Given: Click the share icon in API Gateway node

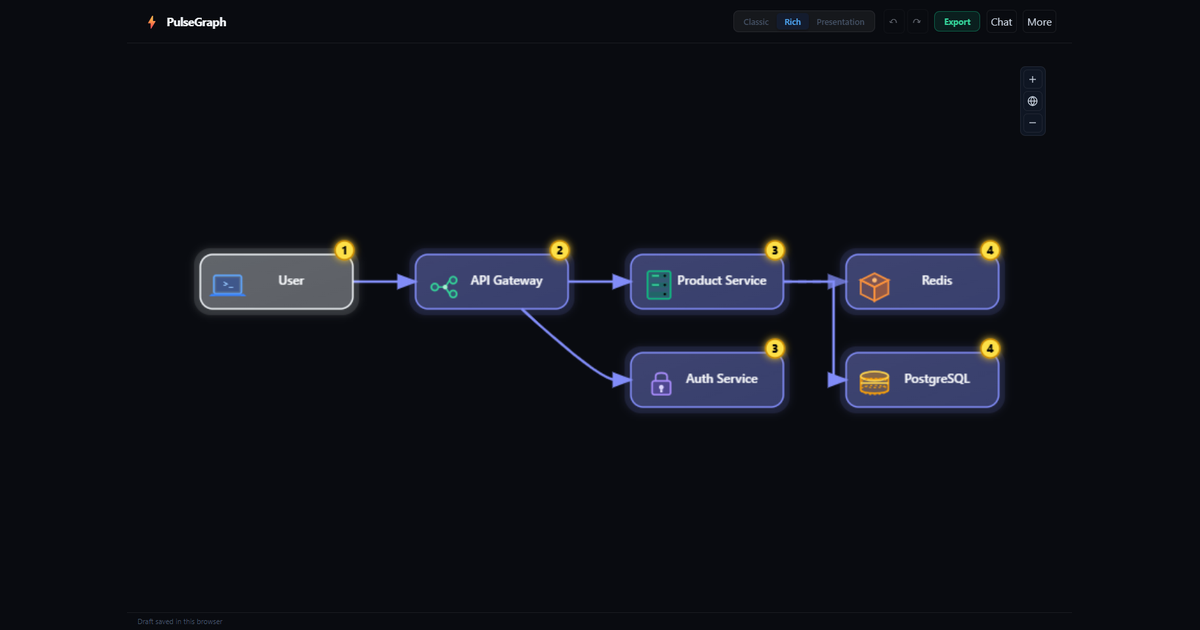Looking at the screenshot, I should point(444,287).
